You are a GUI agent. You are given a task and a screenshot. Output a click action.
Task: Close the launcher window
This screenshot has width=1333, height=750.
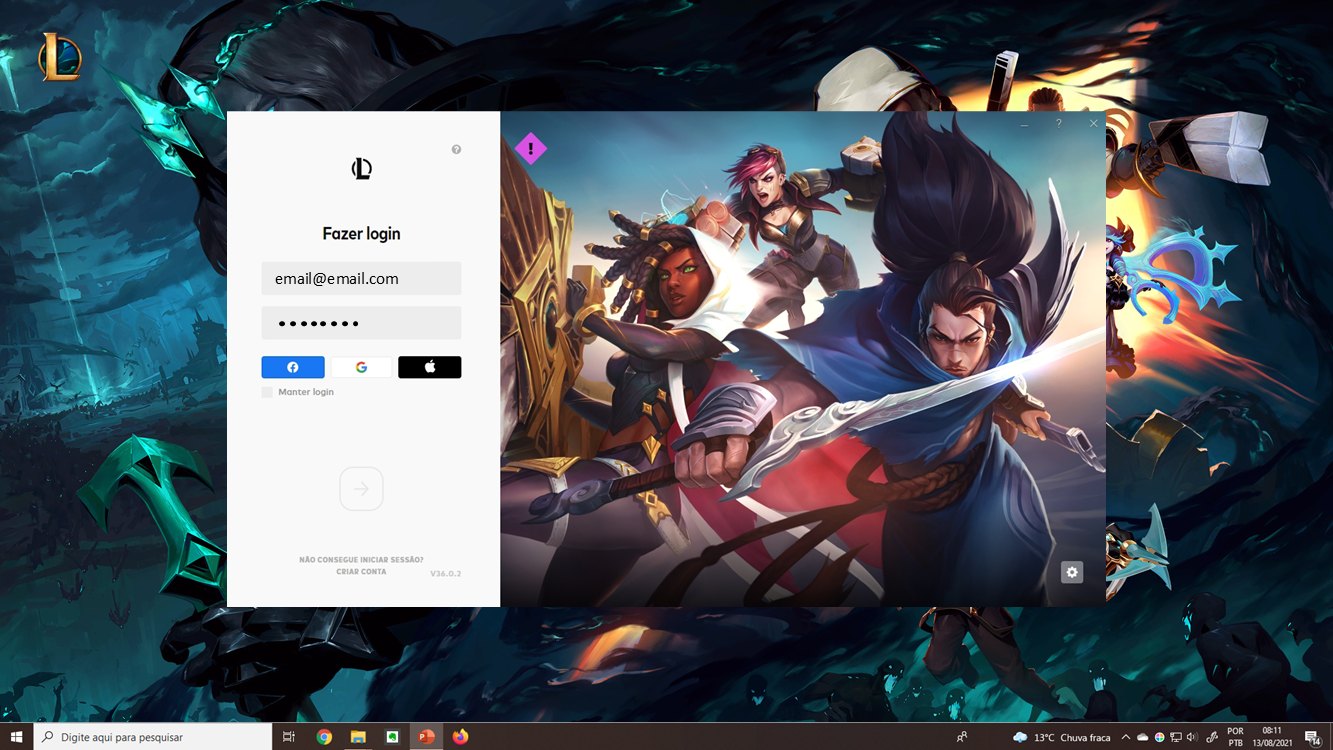(x=1094, y=123)
